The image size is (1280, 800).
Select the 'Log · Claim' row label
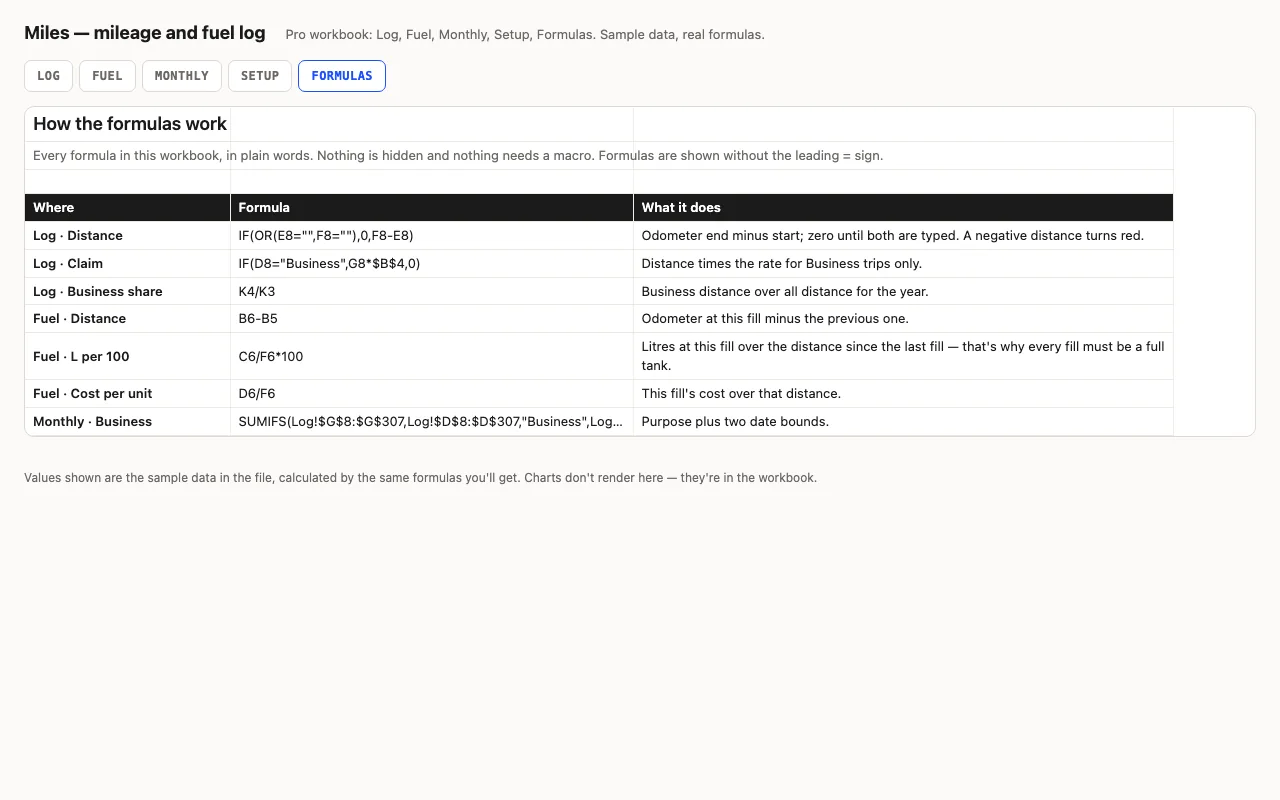pos(128,264)
